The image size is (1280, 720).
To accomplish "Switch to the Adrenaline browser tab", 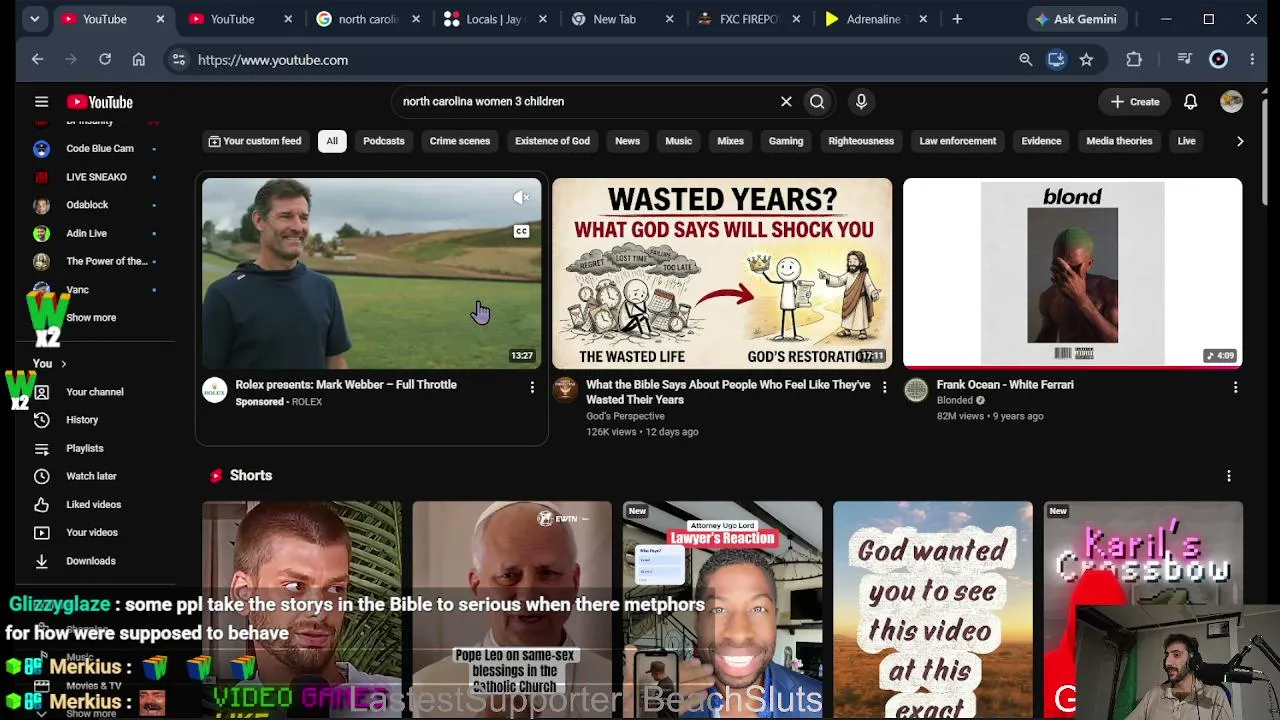I will click(876, 19).
